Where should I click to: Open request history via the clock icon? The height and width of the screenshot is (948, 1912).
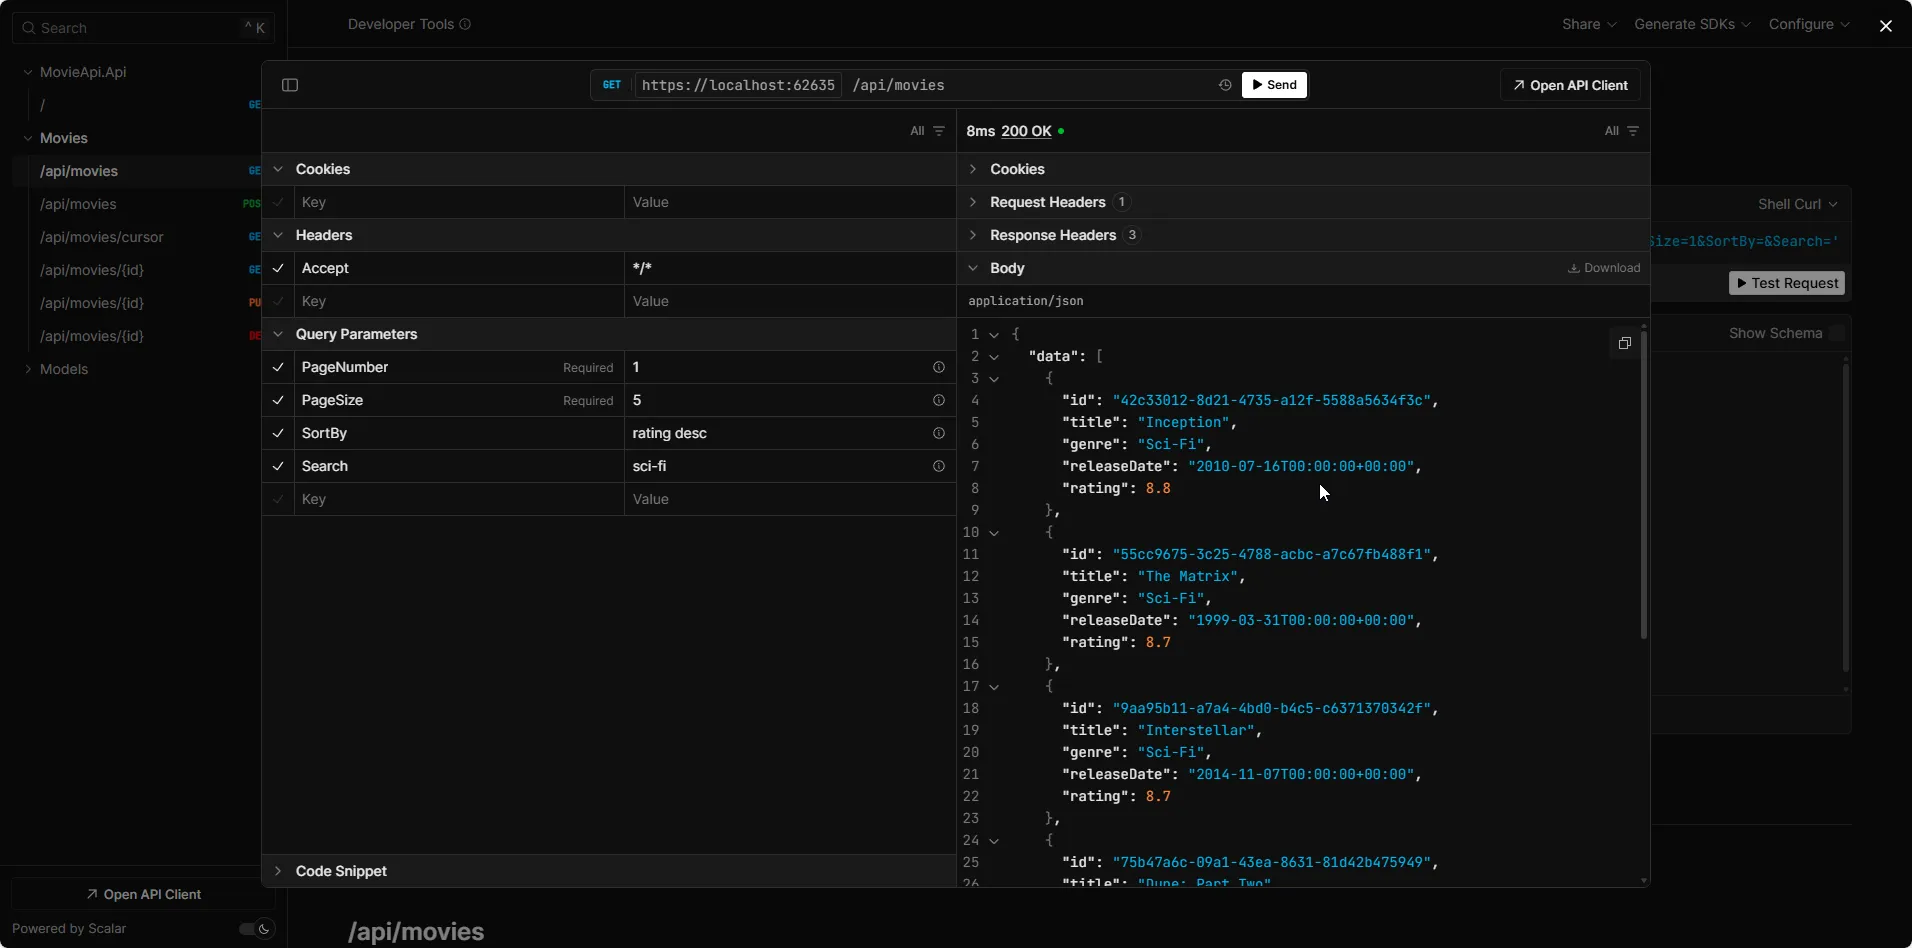[1224, 85]
